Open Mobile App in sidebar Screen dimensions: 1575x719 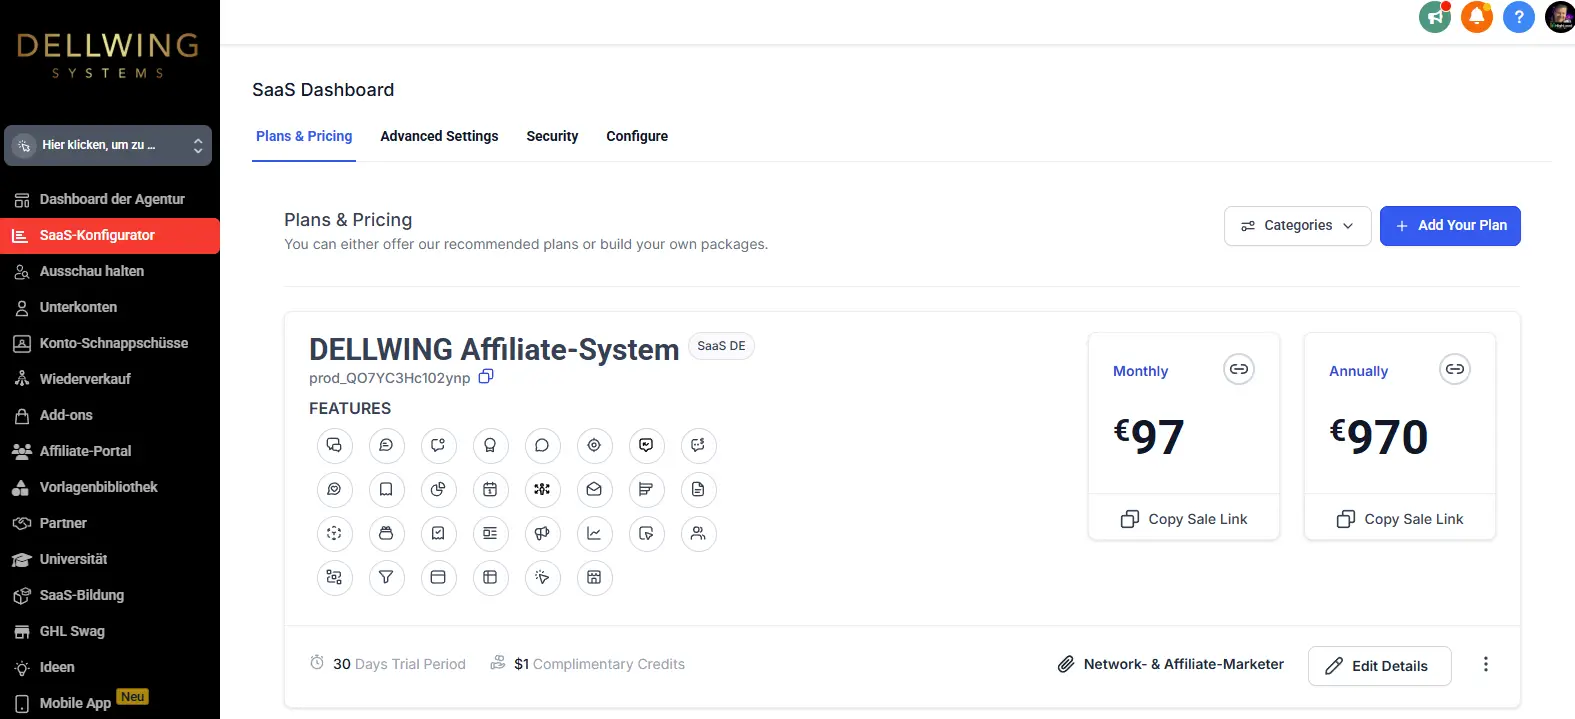click(x=110, y=703)
